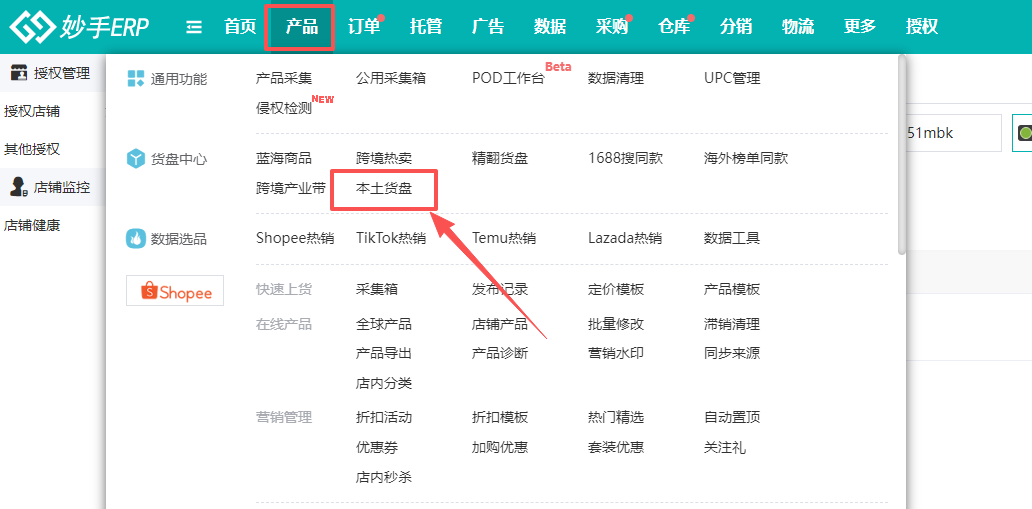Open the 采购 top menu
Viewport: 1032px width, 509px height.
tap(612, 27)
